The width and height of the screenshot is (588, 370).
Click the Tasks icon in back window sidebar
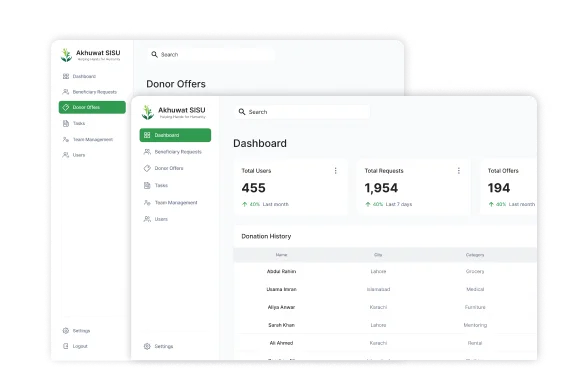tap(66, 123)
